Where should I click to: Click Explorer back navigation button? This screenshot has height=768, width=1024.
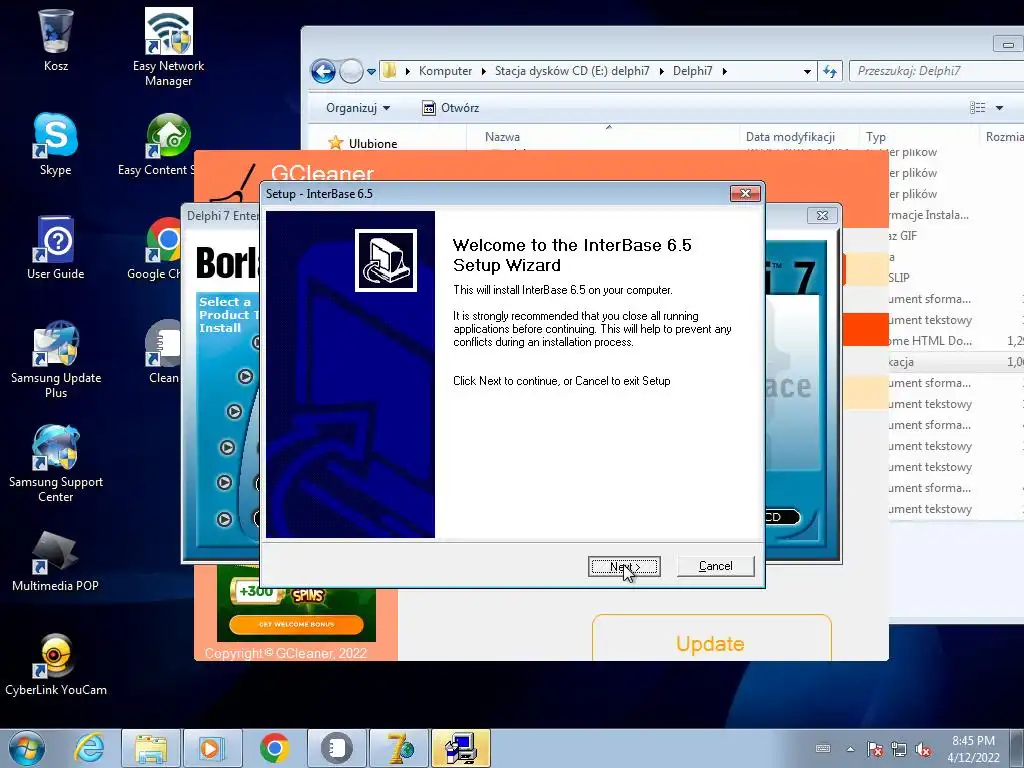(x=323, y=71)
